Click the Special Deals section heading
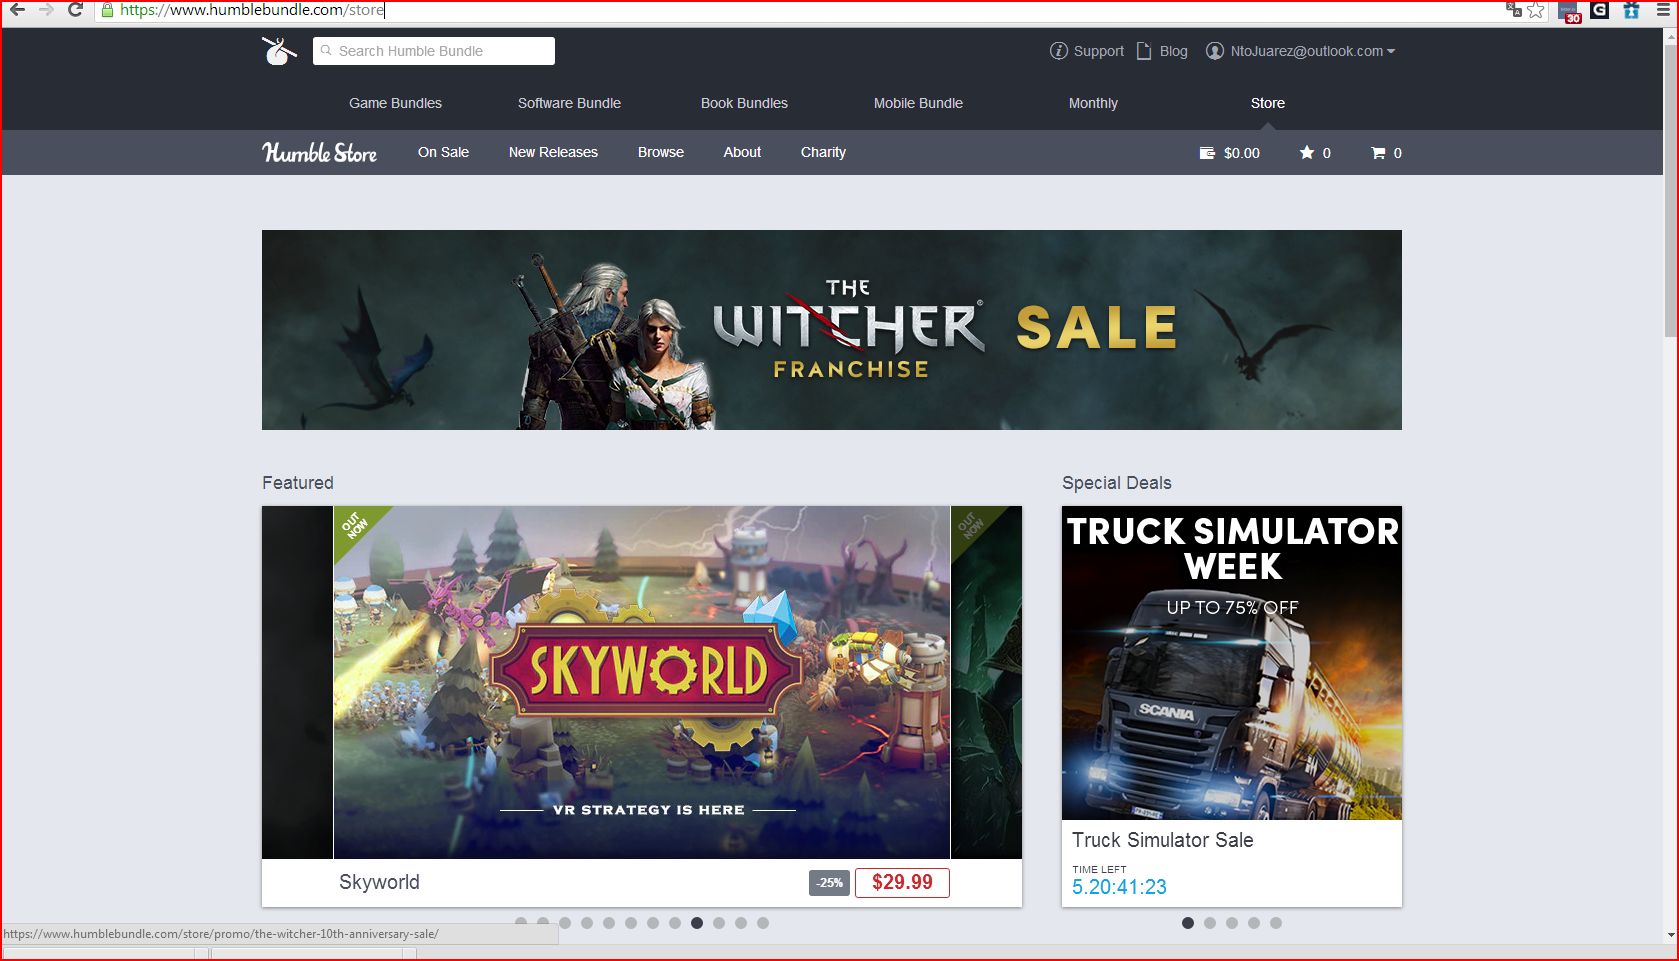 tap(1116, 483)
